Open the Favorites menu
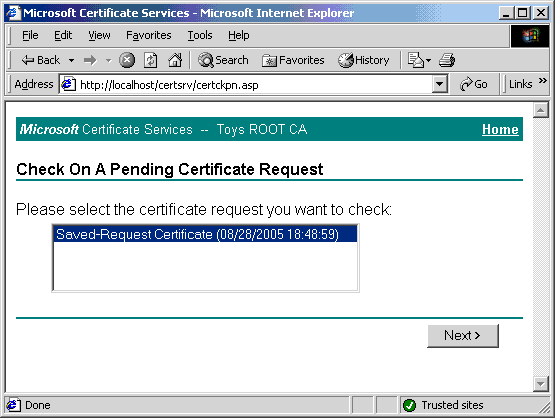555x418 pixels. tap(149, 35)
